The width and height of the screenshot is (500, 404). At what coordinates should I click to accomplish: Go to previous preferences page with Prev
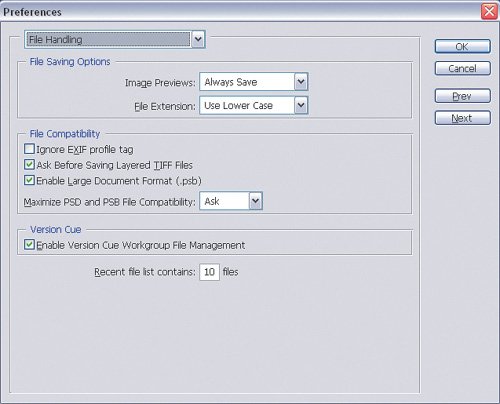[462, 96]
